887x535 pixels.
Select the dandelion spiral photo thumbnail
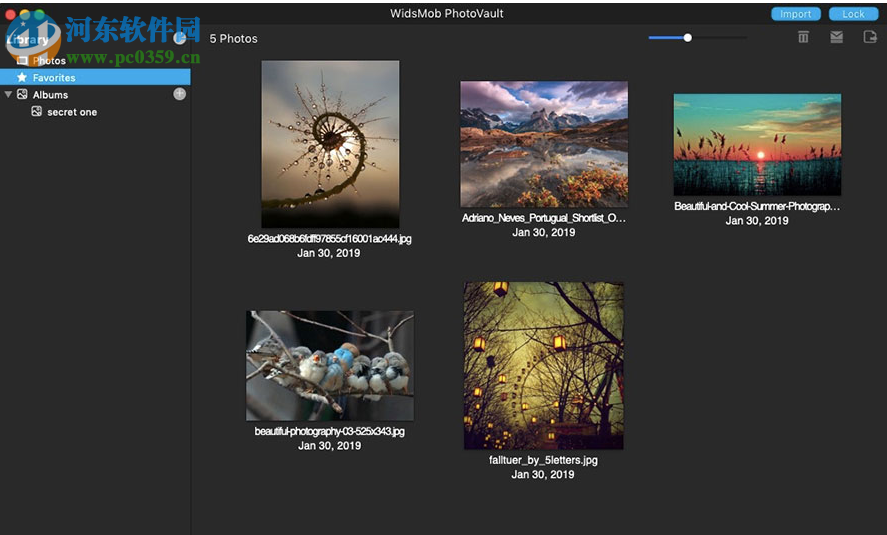coord(330,144)
